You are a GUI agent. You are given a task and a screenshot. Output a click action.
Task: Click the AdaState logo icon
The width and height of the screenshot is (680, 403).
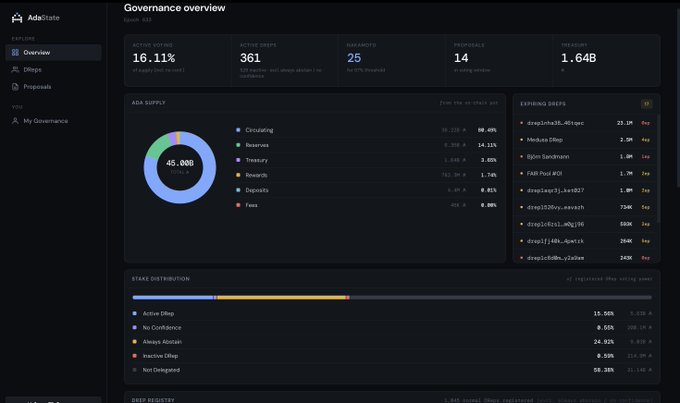pyautogui.click(x=17, y=18)
